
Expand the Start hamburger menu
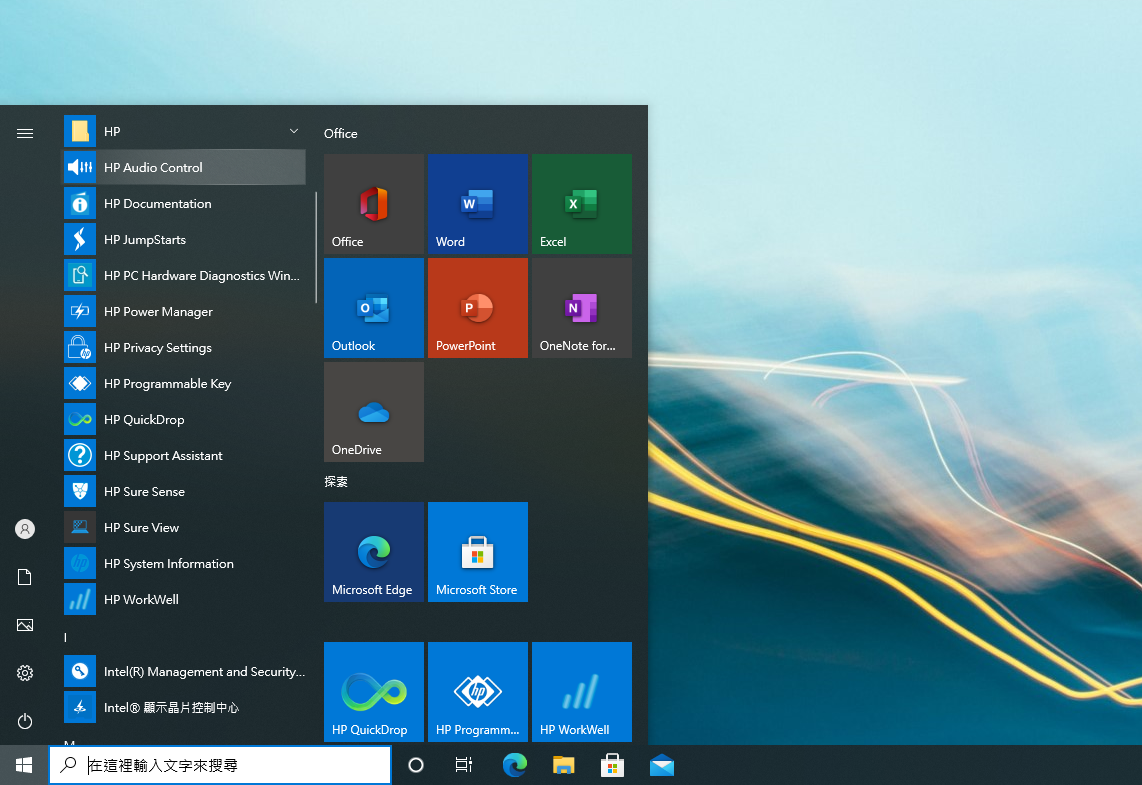(25, 133)
